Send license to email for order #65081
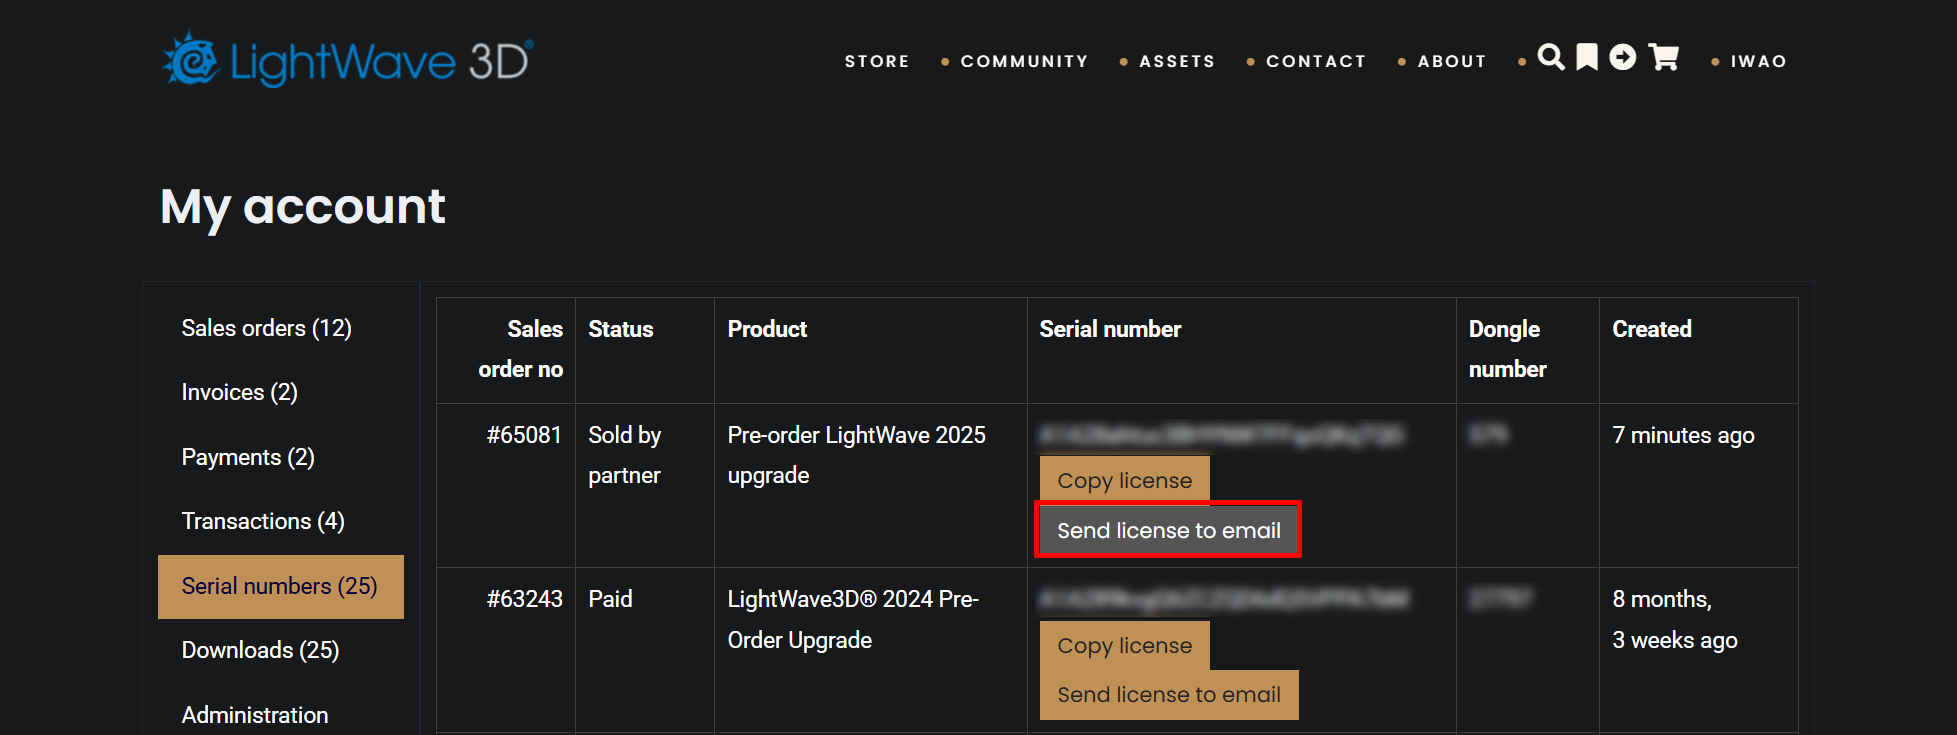 1168,530
